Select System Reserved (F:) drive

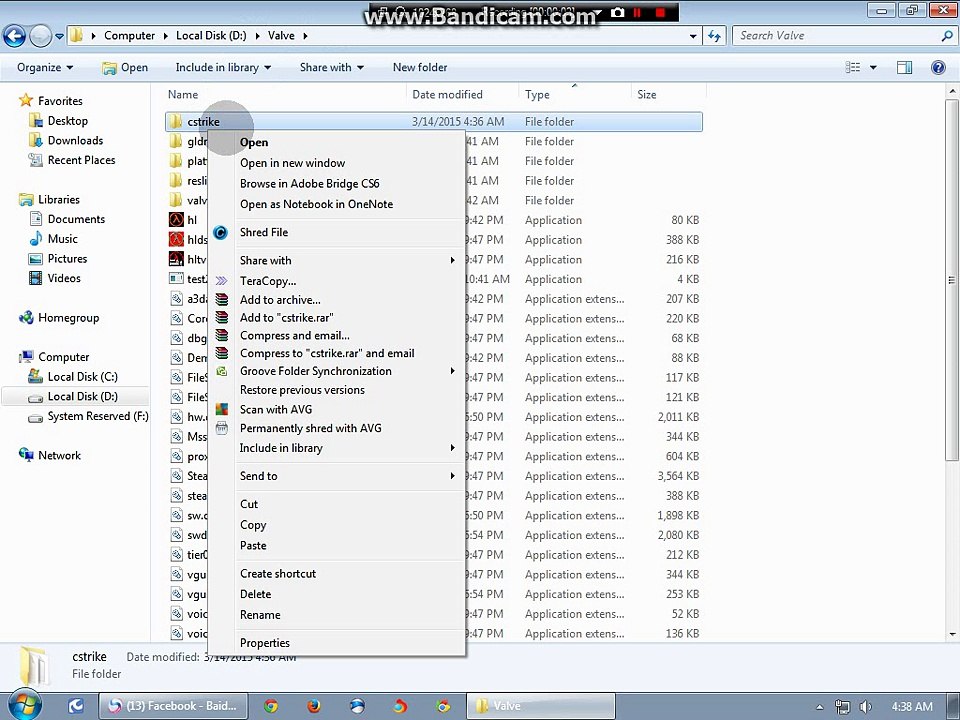(98, 416)
